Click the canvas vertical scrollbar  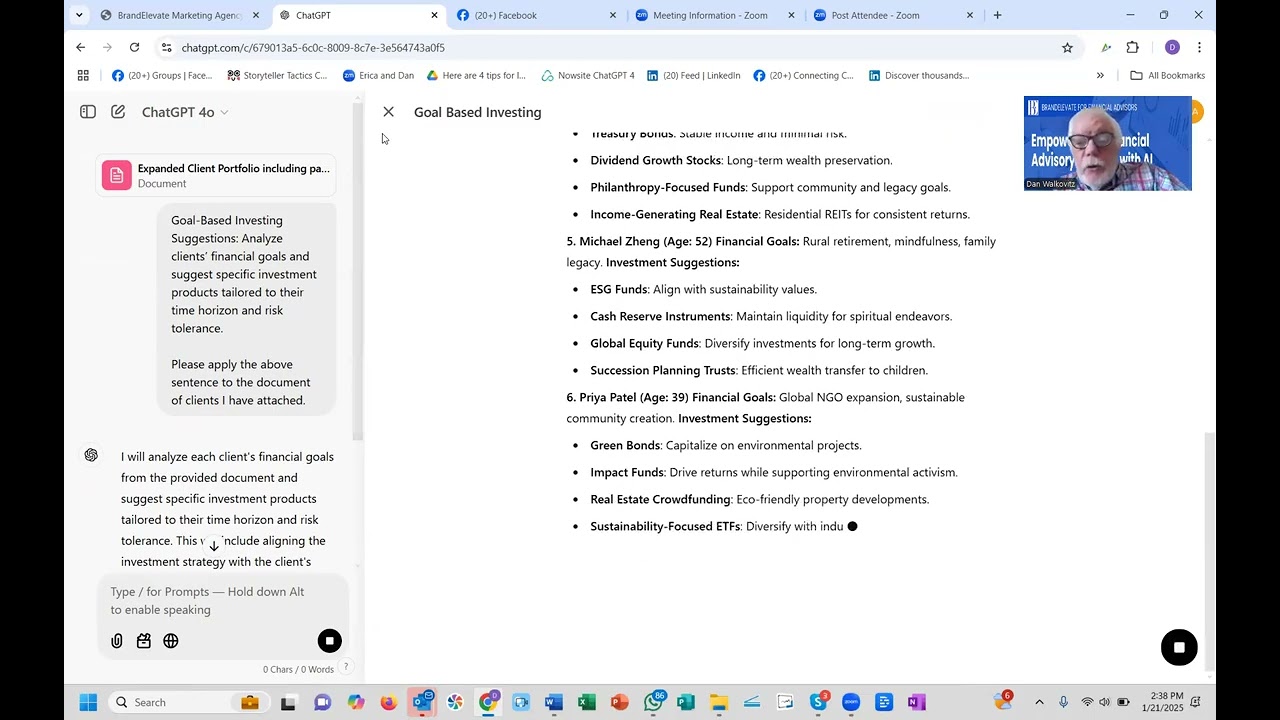click(x=1209, y=550)
